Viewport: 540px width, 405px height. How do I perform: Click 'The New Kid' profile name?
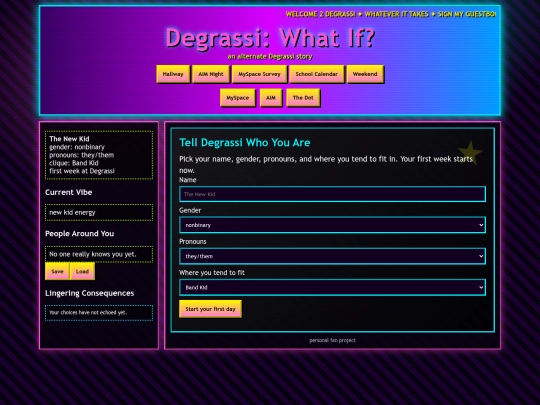69,139
